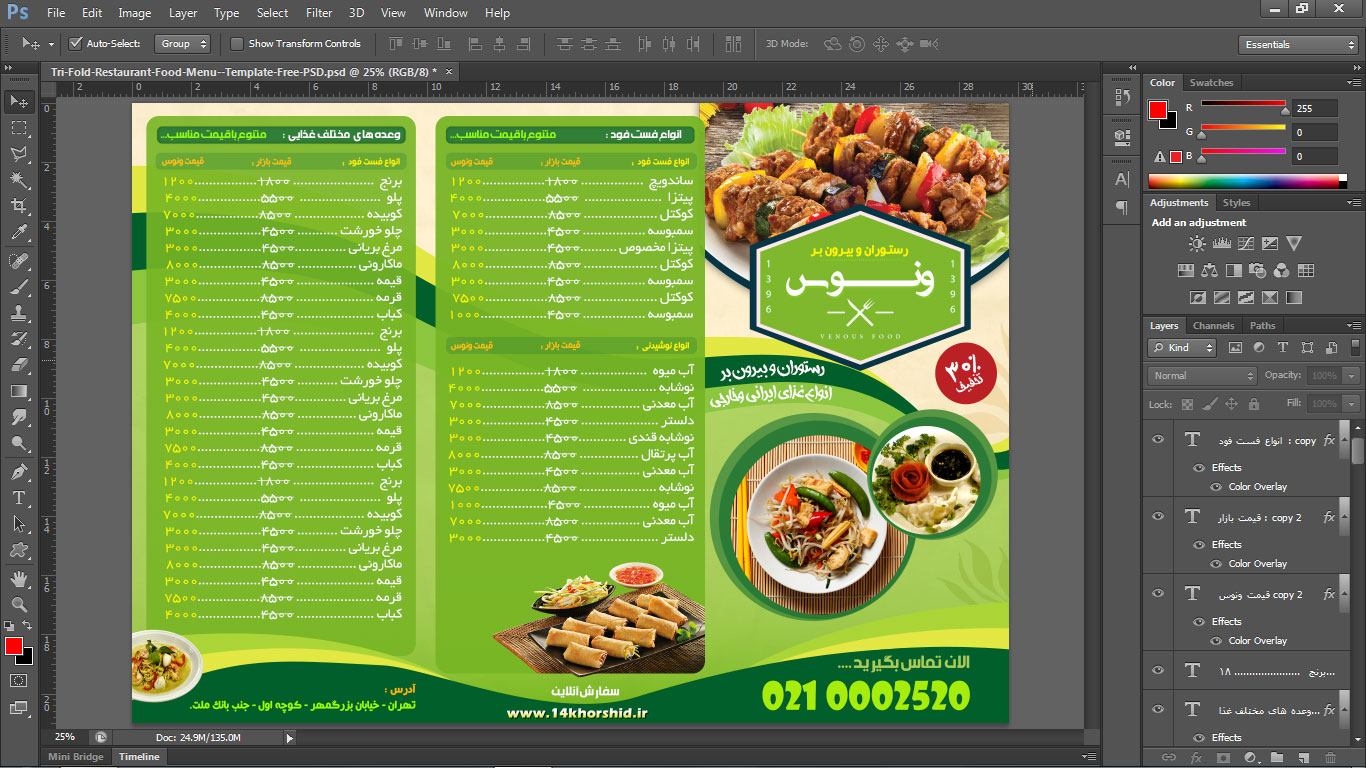This screenshot has width=1366, height=768.
Task: Switch to the Swatches tab
Action: coord(1211,83)
